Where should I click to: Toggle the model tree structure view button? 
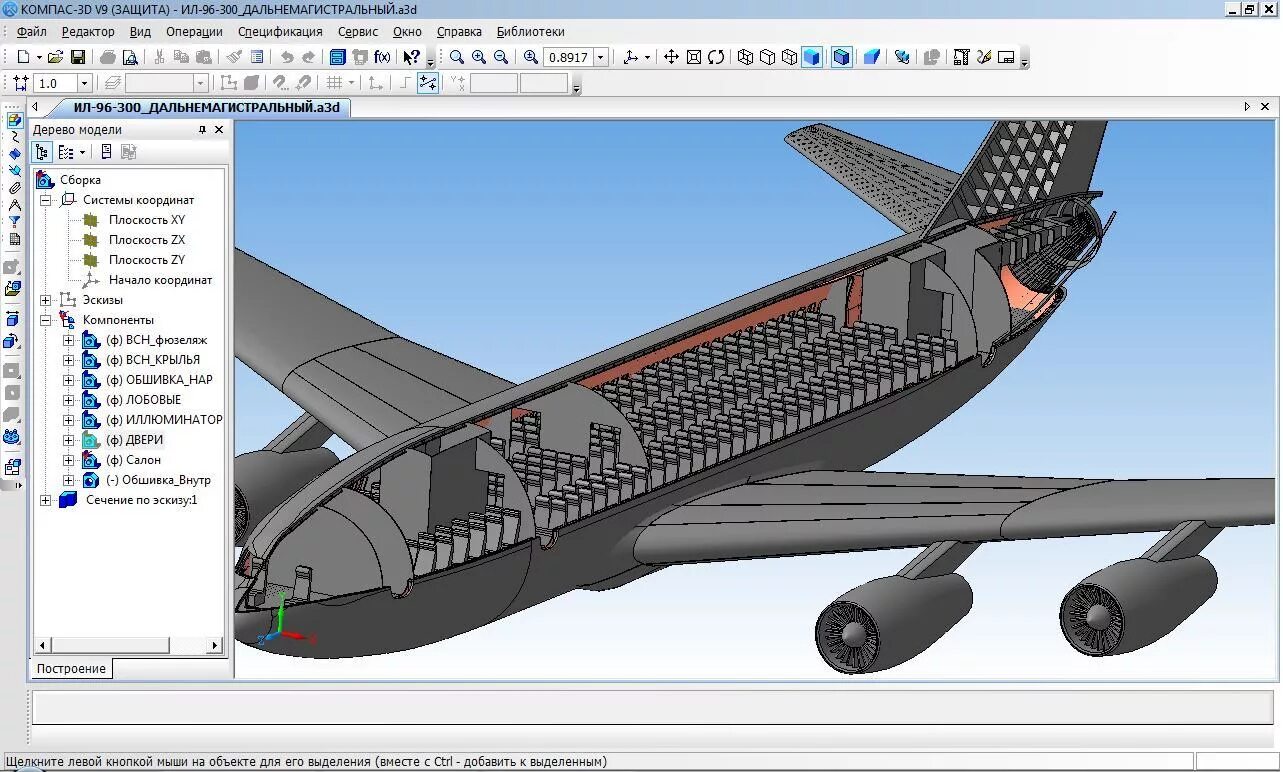(42, 152)
